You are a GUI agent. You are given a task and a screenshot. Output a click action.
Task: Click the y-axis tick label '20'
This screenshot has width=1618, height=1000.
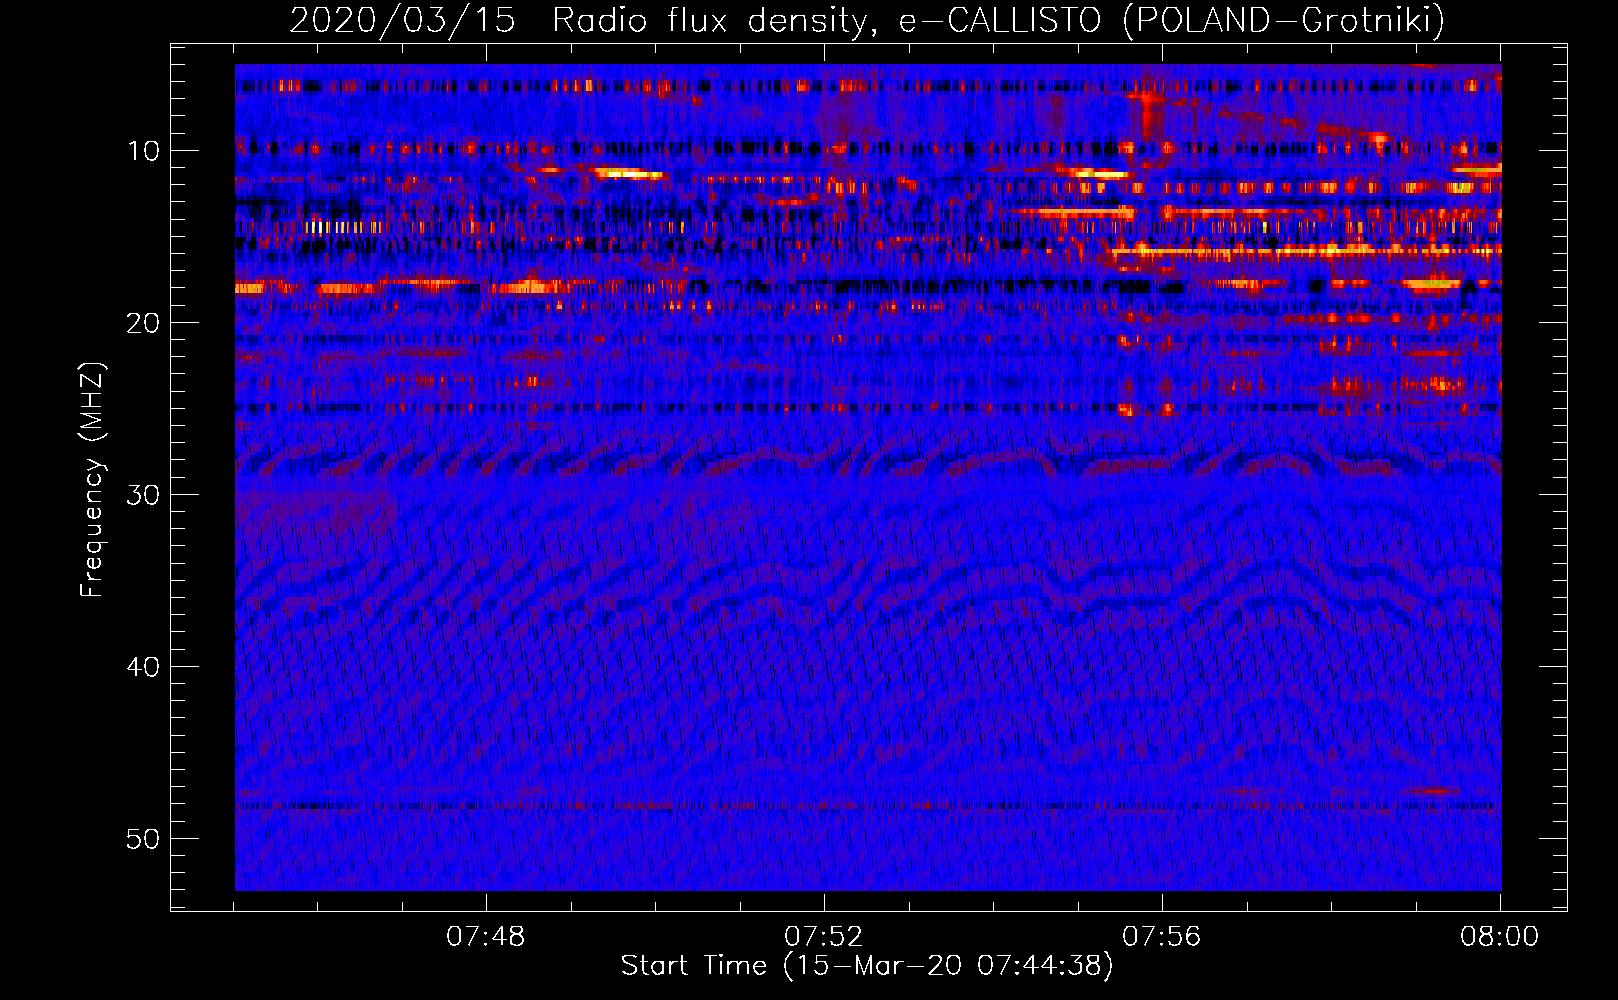coord(144,323)
